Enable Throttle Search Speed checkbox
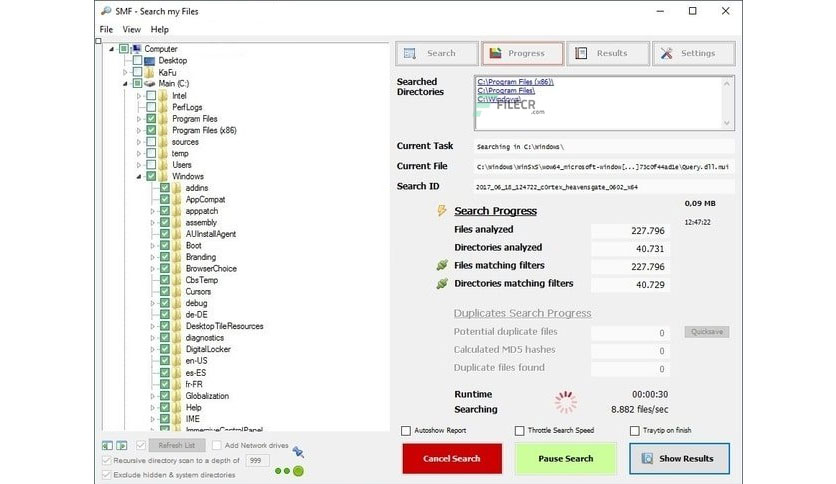836x484 pixels. (x=519, y=431)
